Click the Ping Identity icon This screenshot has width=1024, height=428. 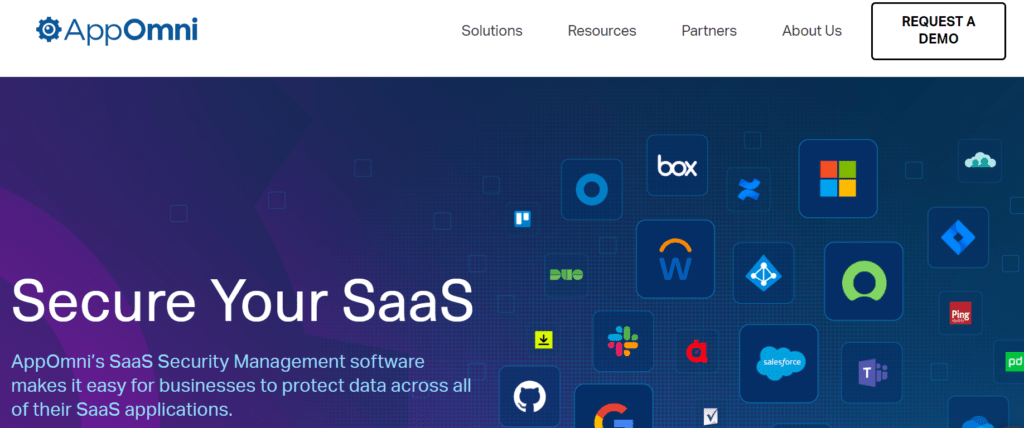960,313
